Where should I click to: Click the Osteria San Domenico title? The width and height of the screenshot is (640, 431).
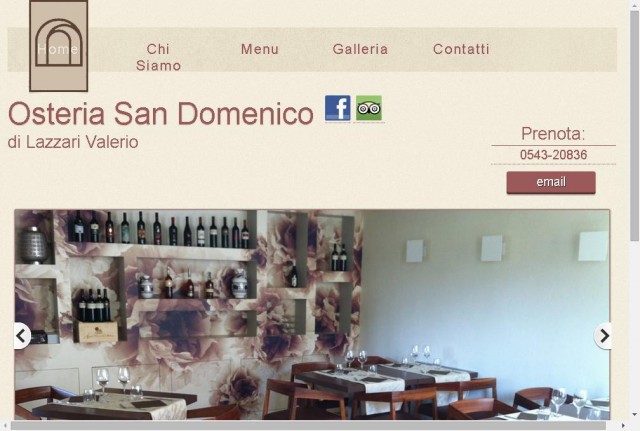tap(161, 113)
